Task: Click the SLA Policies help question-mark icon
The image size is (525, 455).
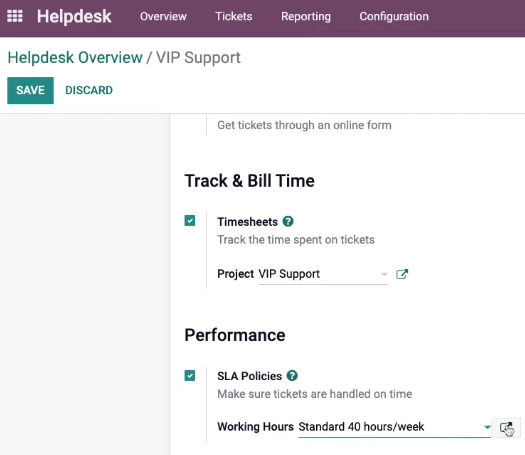Action: [292, 376]
